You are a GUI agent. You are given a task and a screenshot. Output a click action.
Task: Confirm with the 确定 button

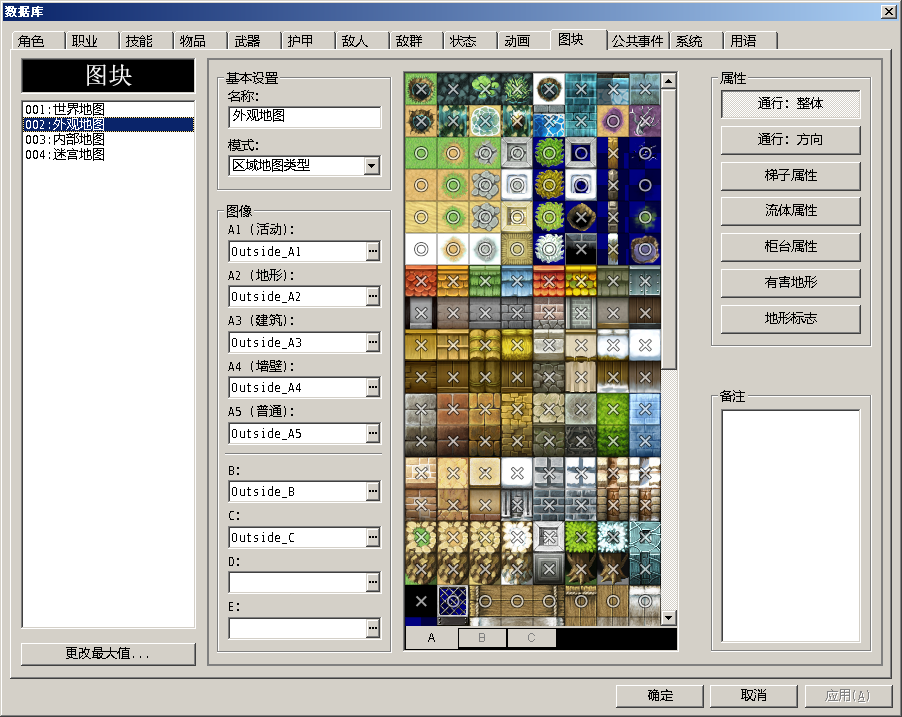point(660,696)
